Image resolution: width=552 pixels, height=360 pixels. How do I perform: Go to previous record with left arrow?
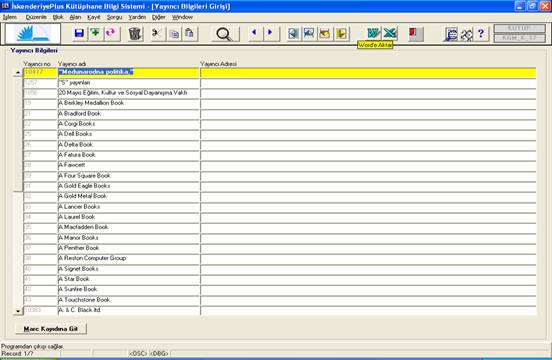(254, 33)
